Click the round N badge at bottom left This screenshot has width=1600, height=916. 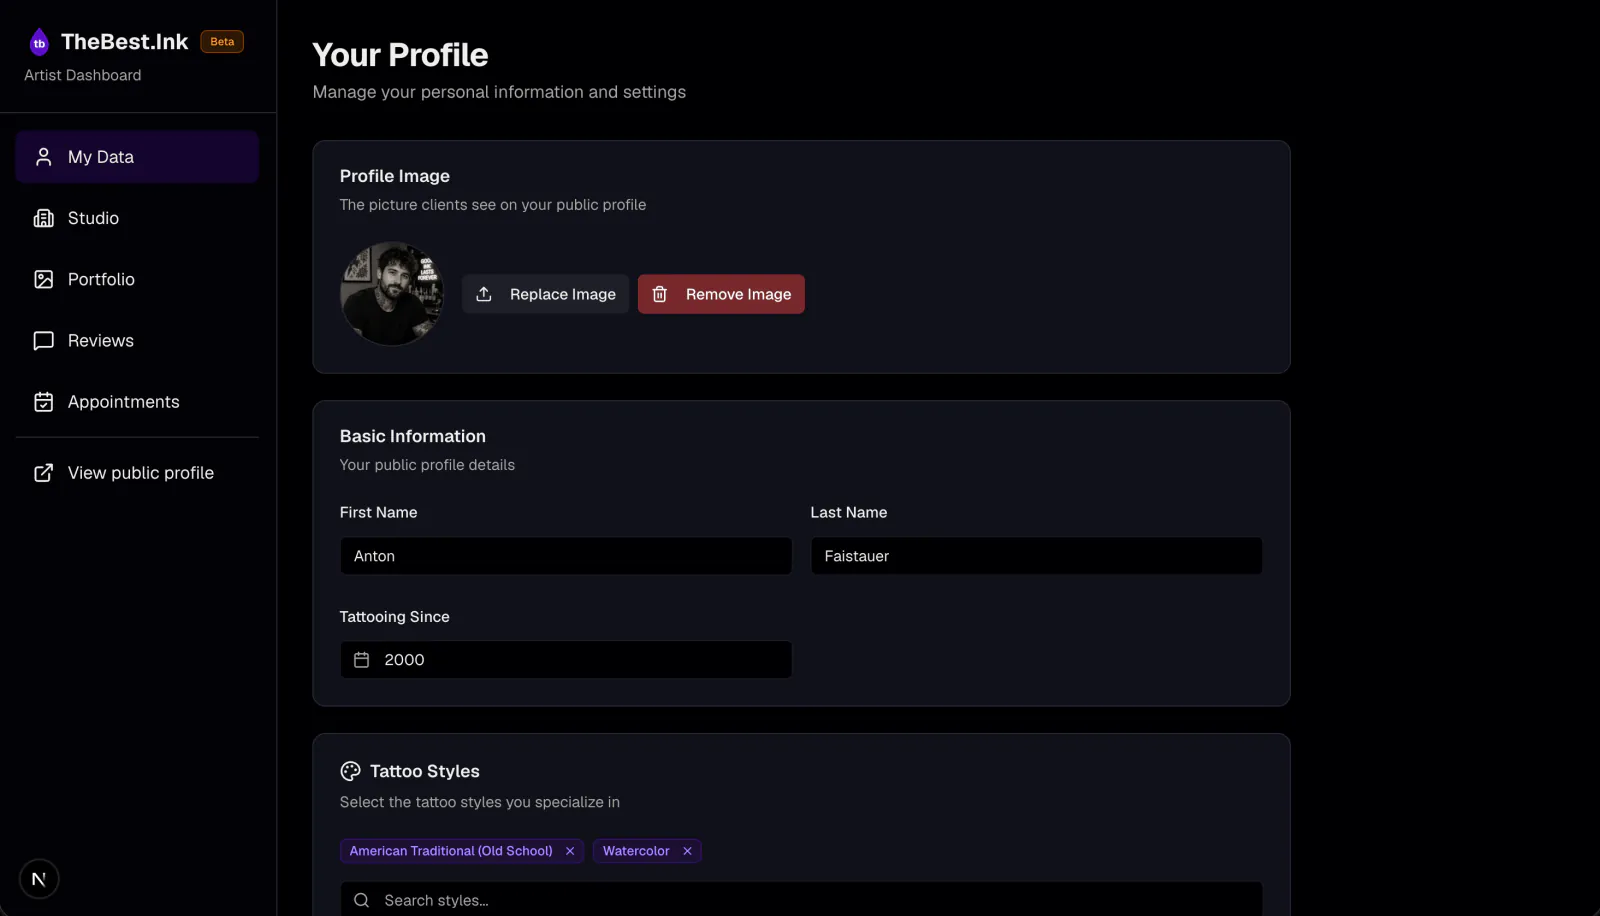(39, 879)
